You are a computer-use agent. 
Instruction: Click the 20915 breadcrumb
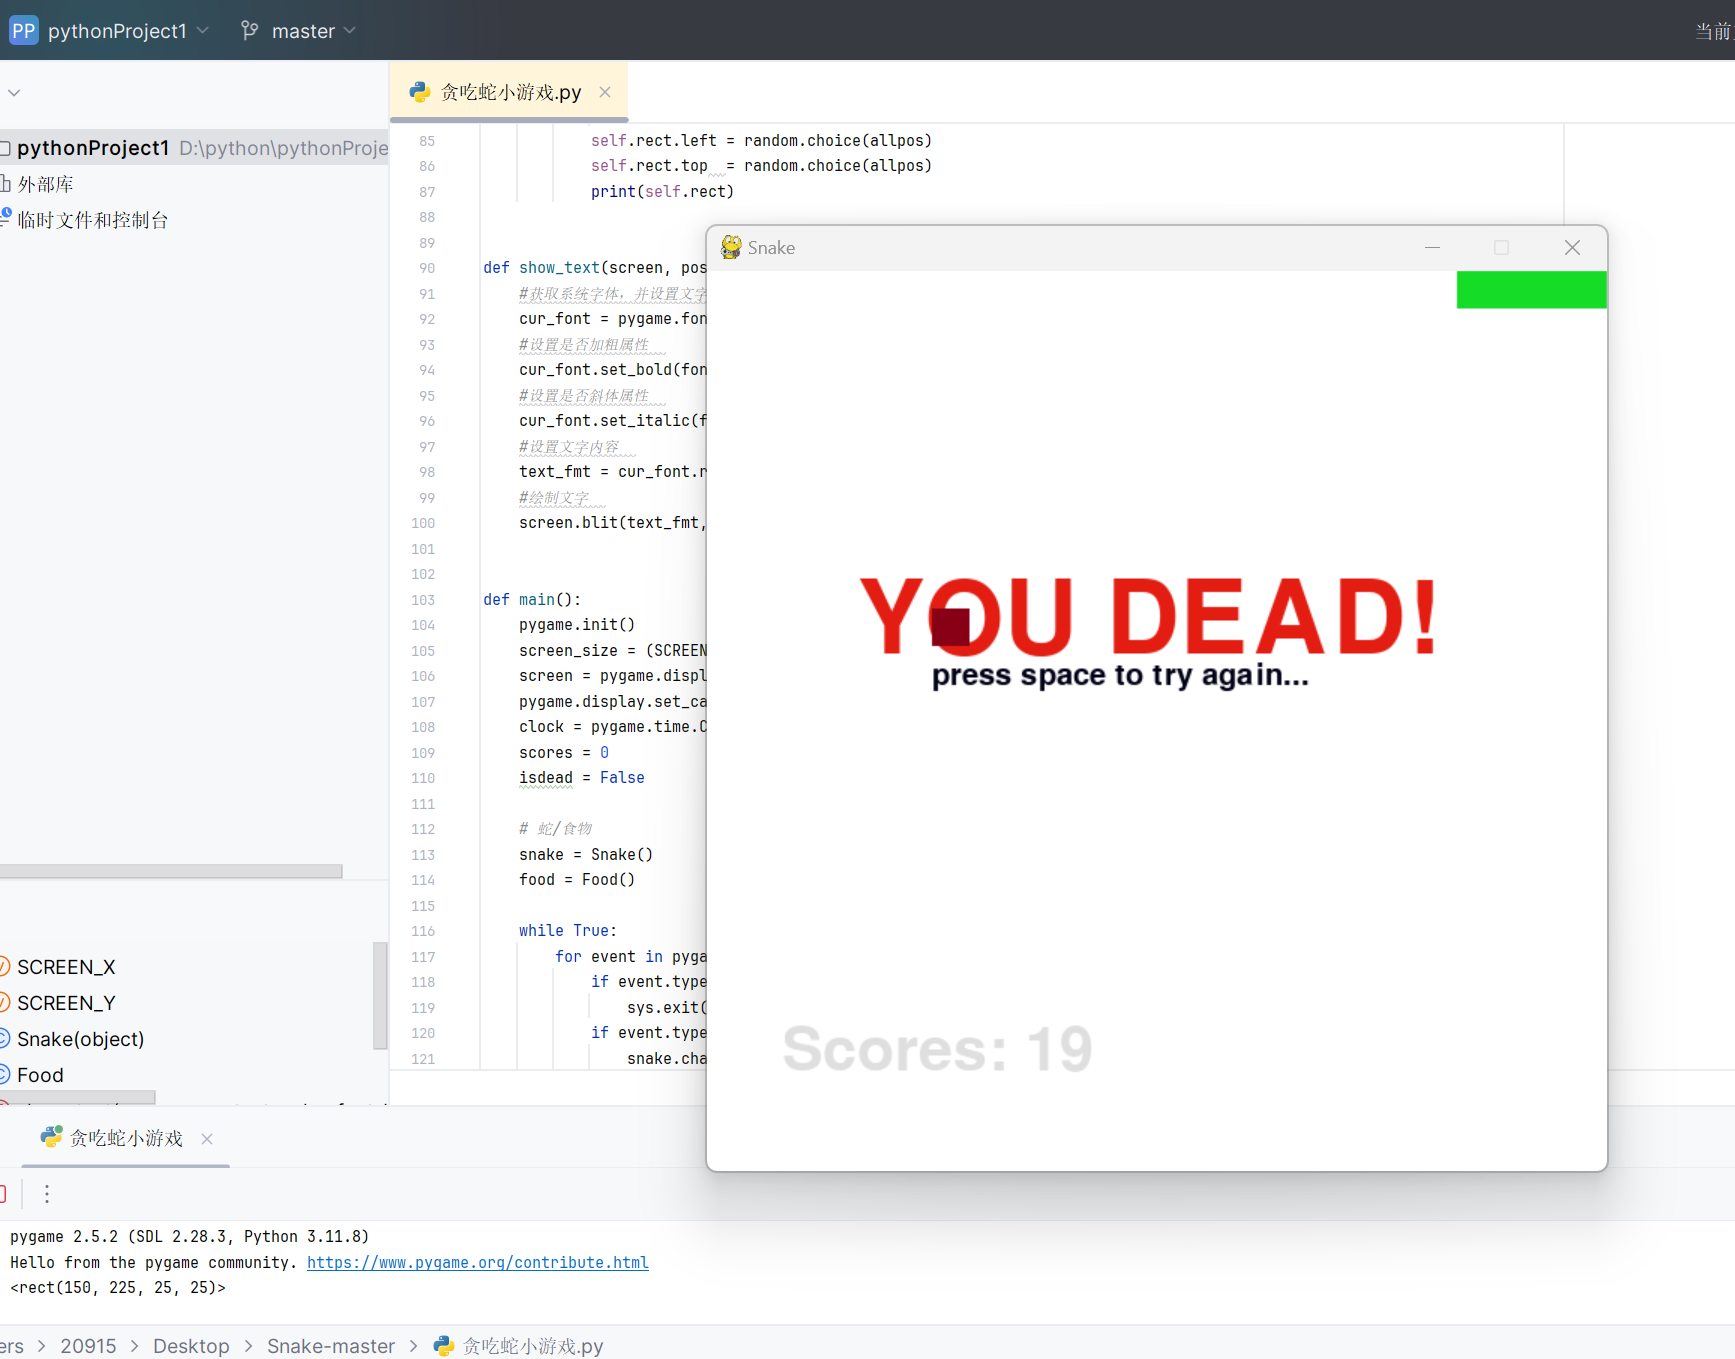pyautogui.click(x=88, y=1346)
